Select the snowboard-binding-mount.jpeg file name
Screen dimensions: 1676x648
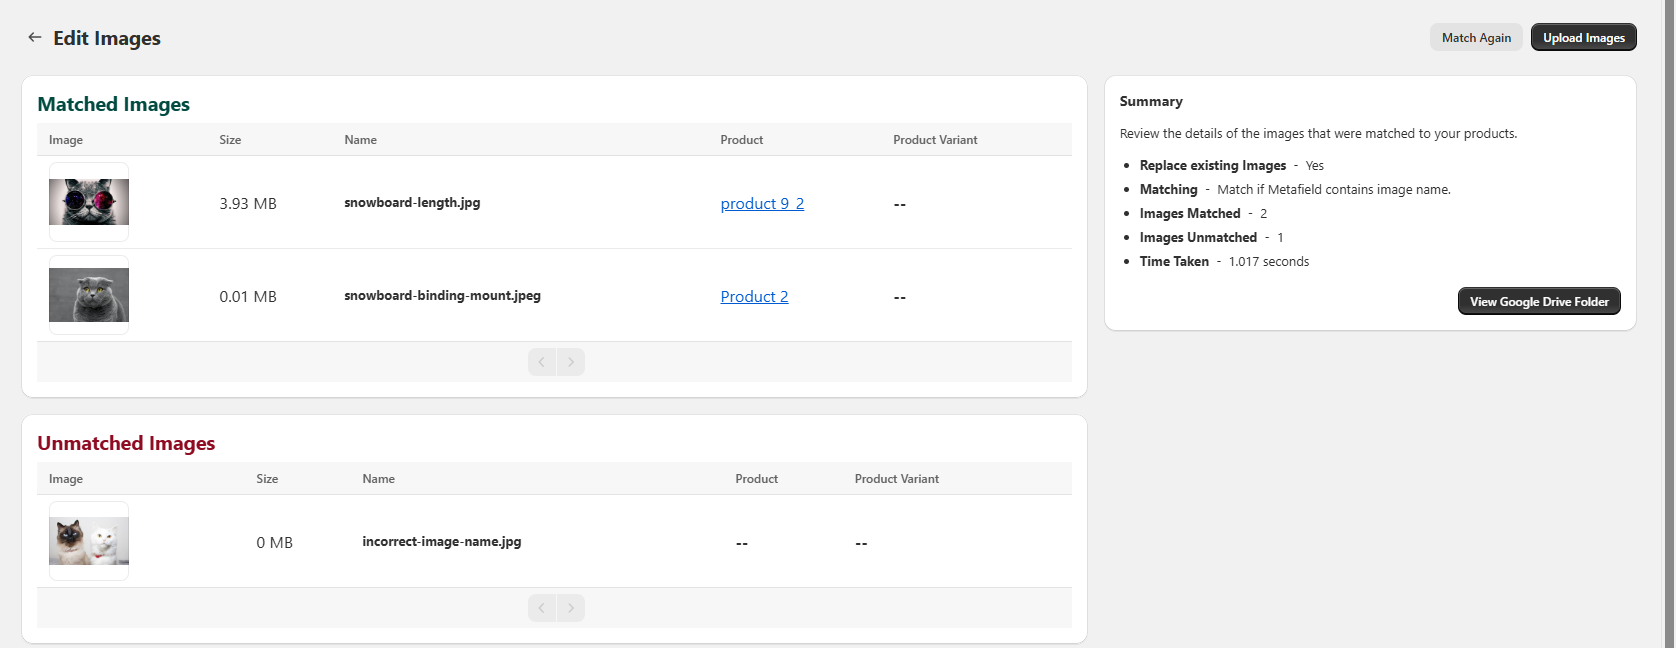pos(442,296)
